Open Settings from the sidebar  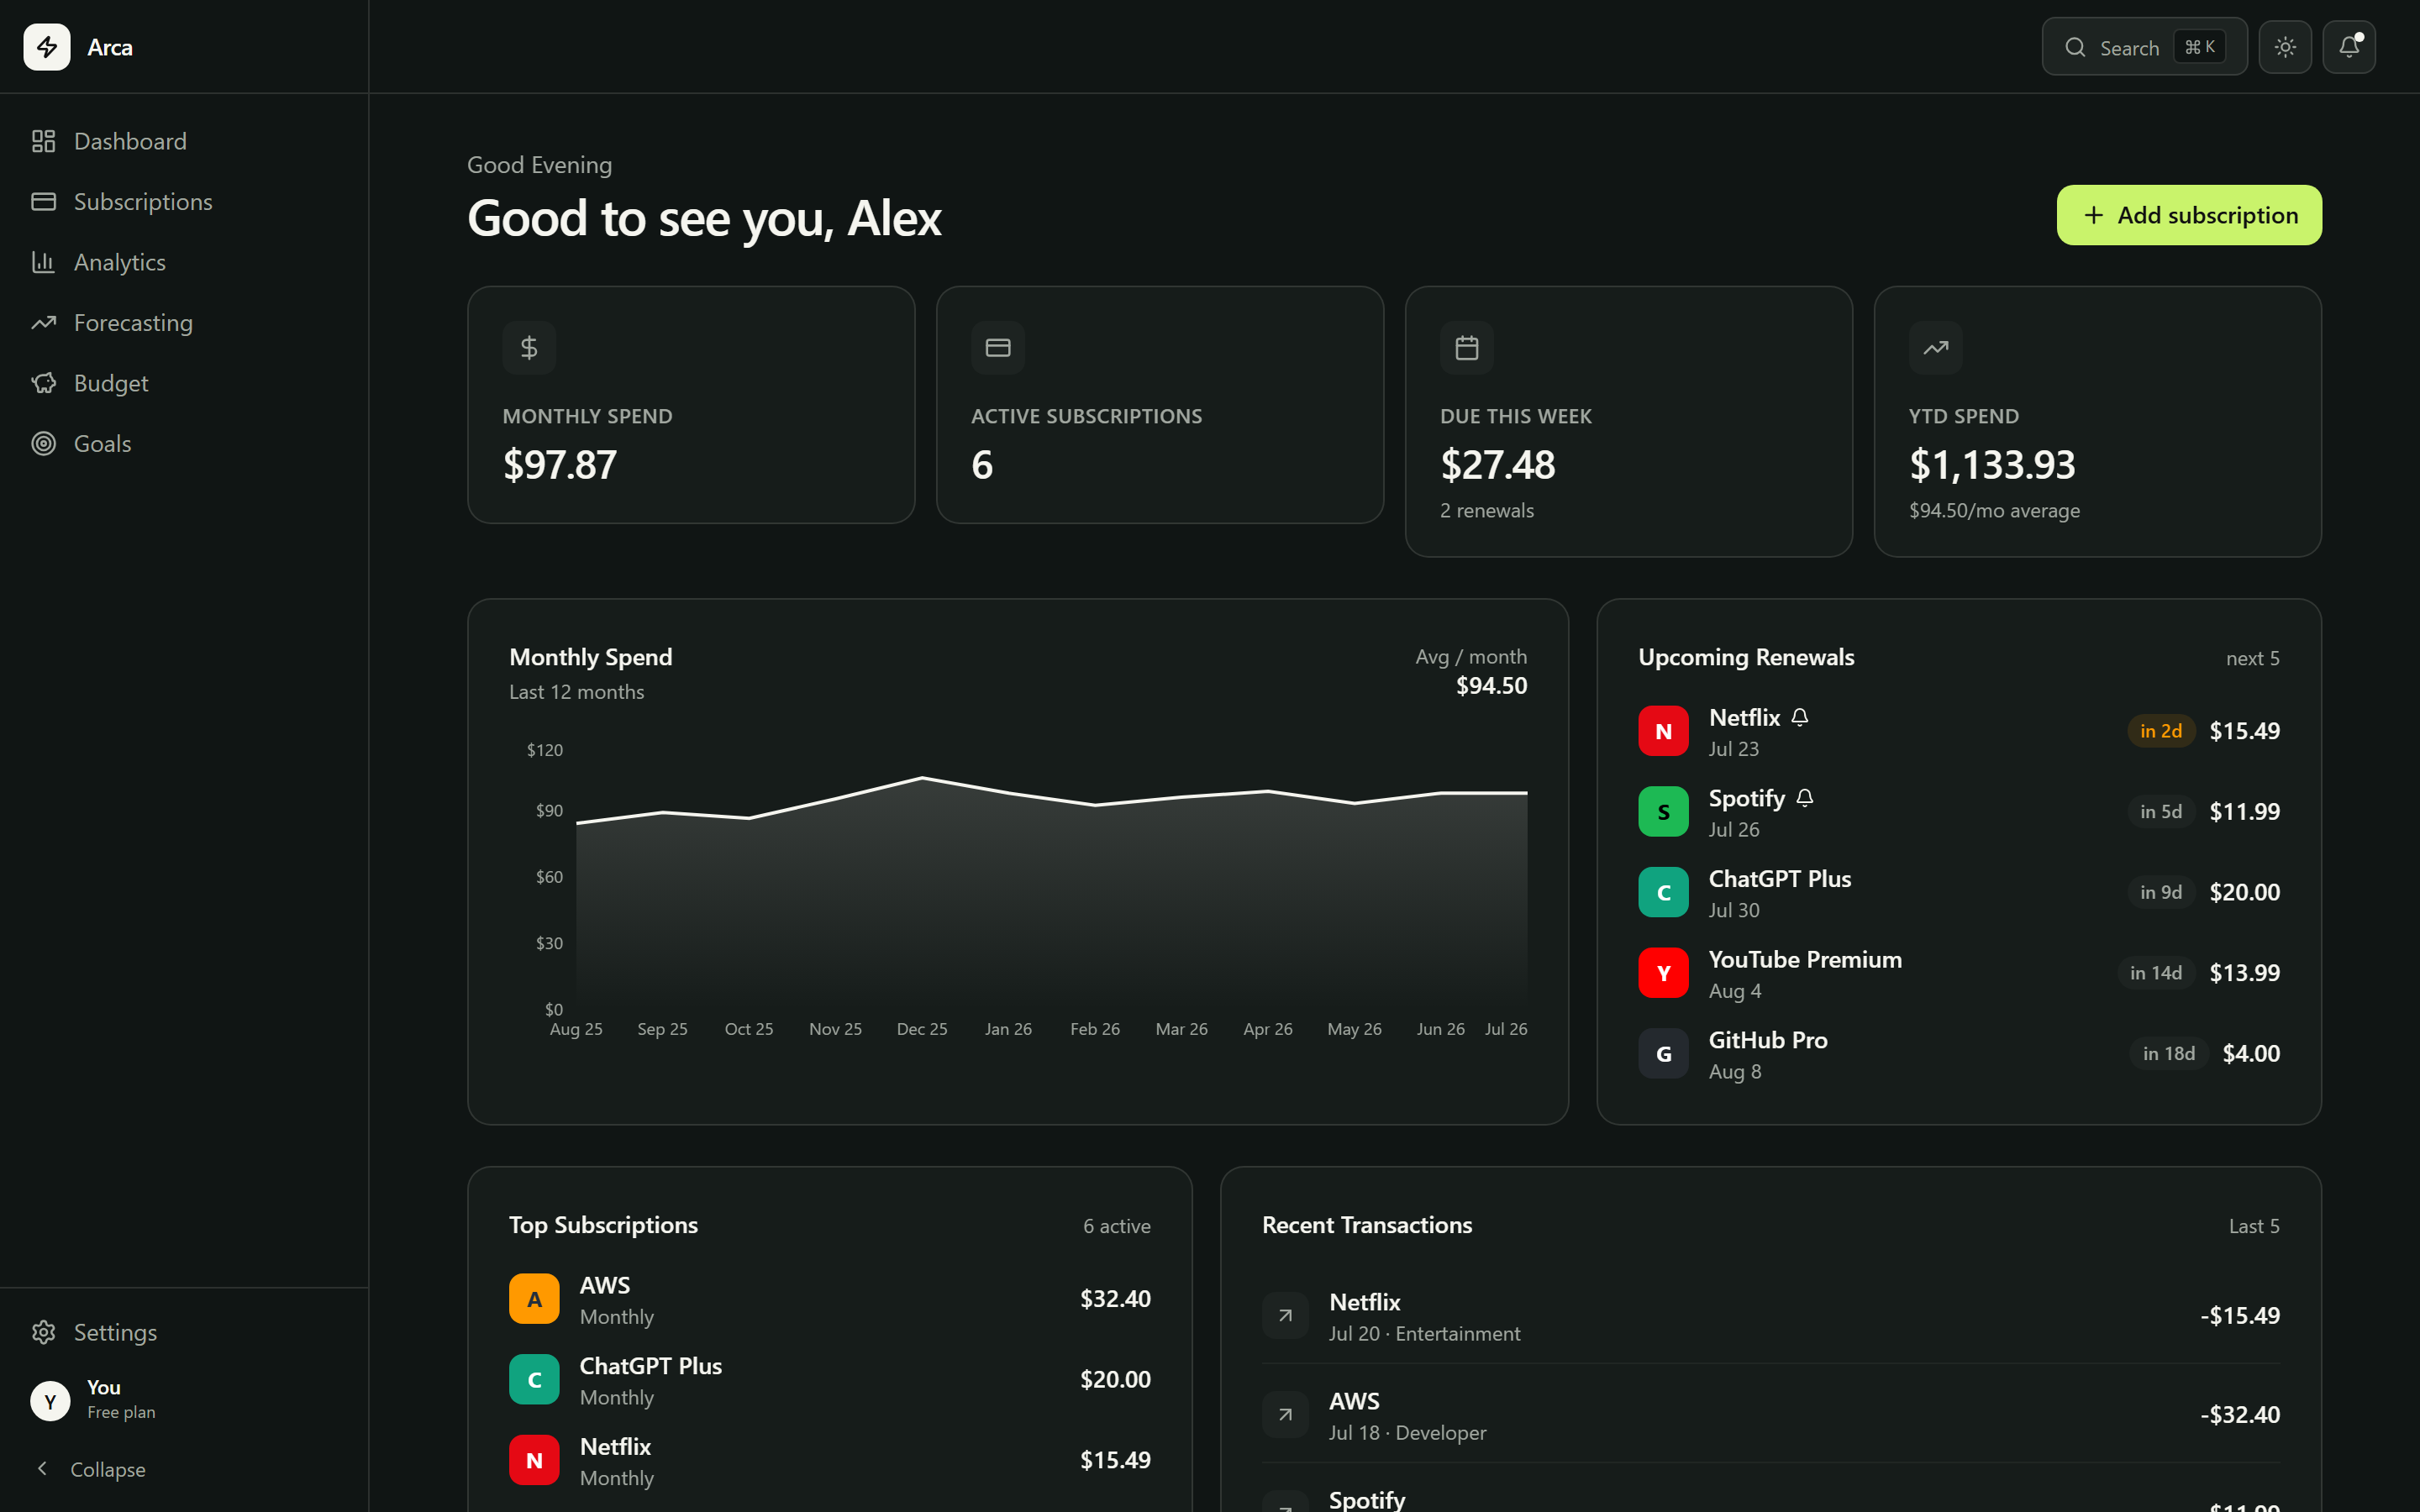click(184, 1332)
